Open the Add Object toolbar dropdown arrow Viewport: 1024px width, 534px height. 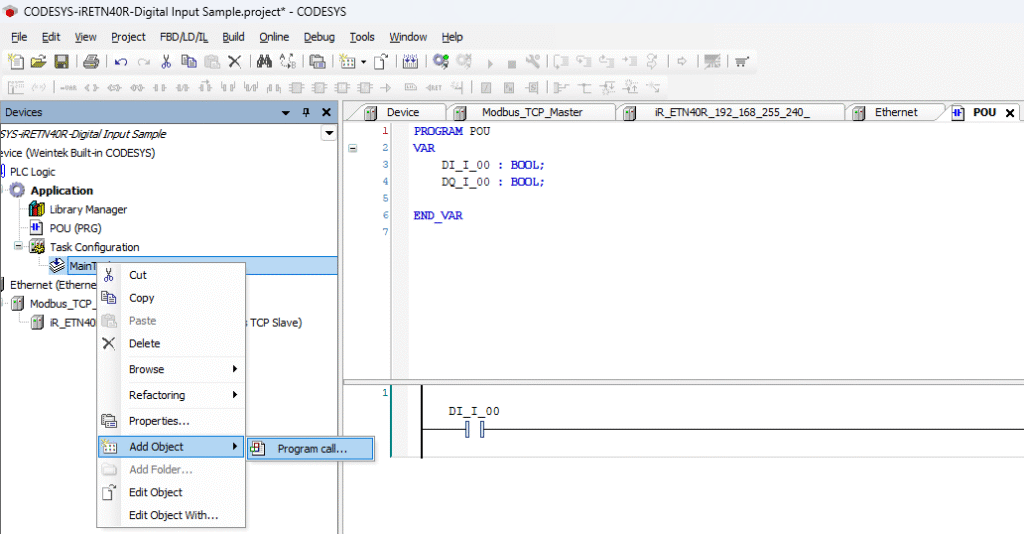pos(364,63)
